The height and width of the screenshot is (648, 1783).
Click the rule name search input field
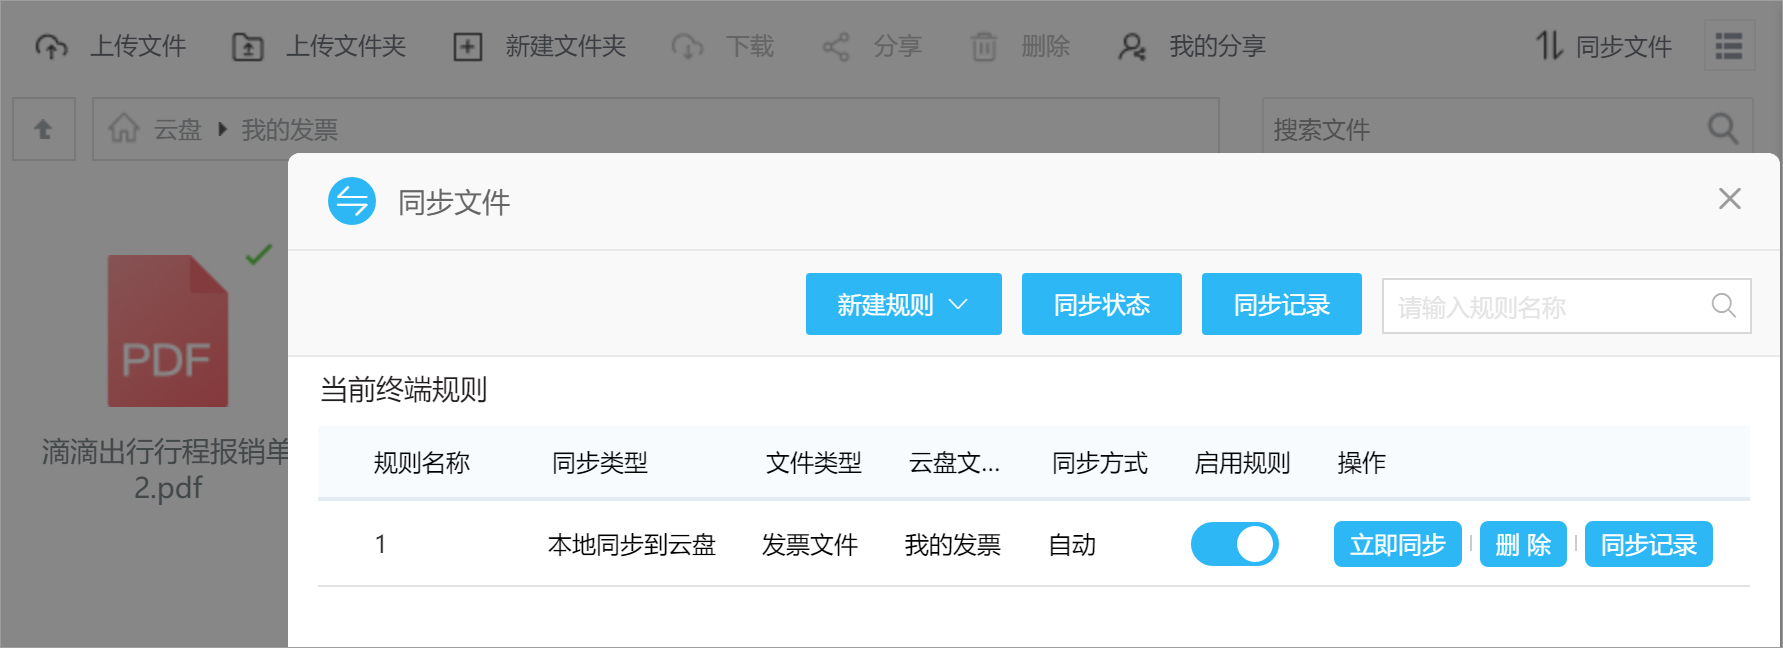click(1545, 306)
